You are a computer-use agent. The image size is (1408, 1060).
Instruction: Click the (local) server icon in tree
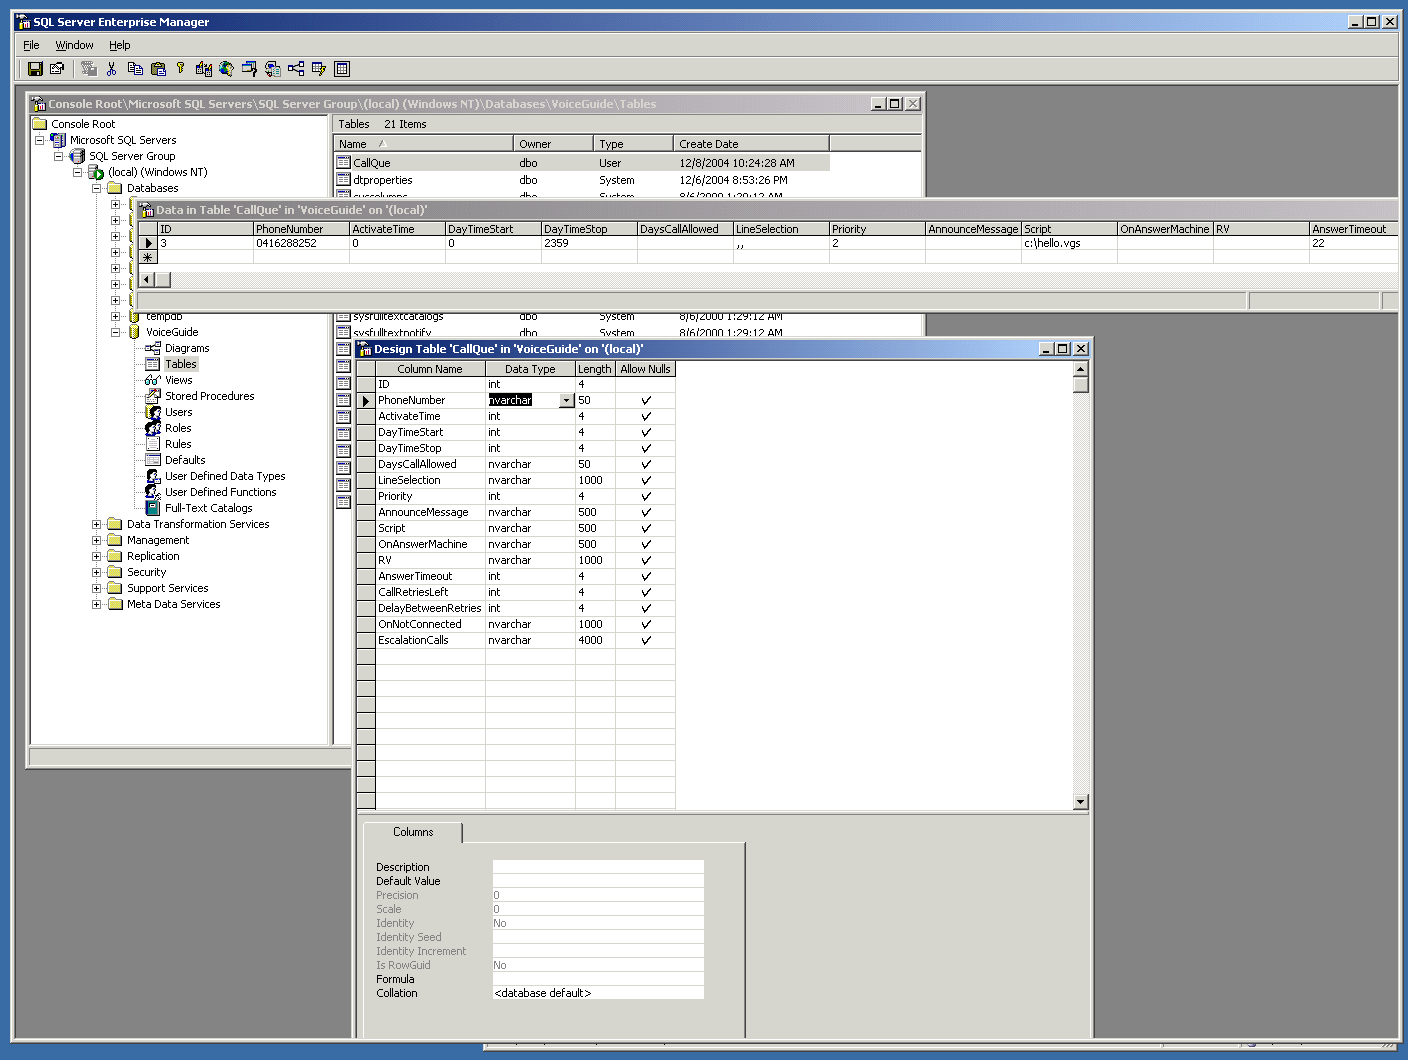click(96, 172)
